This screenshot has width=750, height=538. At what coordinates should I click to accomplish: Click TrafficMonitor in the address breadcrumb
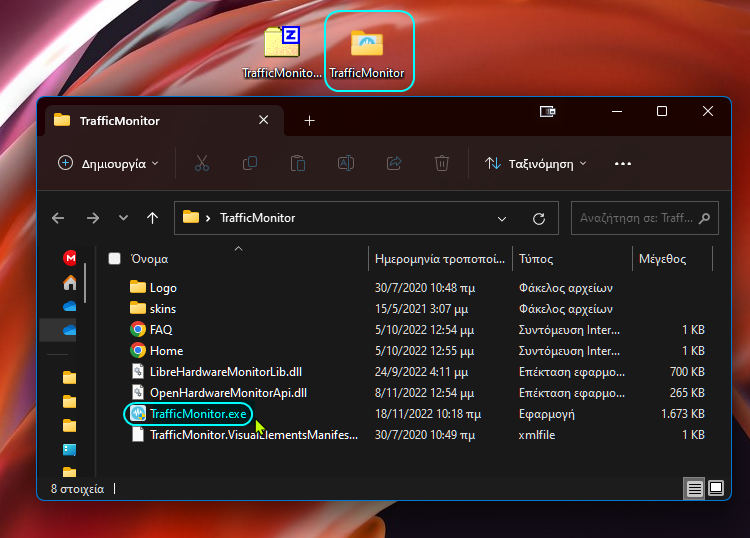(x=257, y=218)
